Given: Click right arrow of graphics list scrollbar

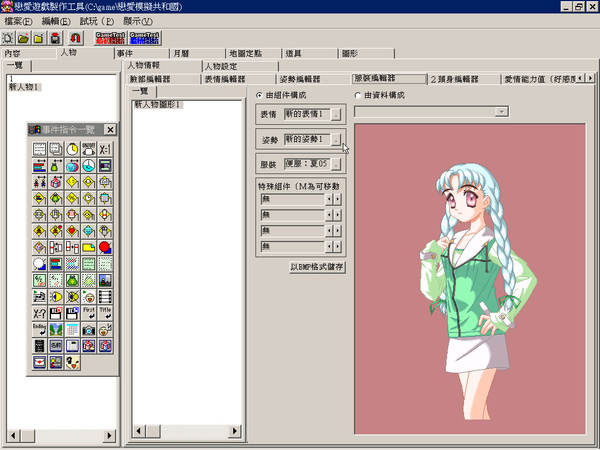Looking at the screenshot, I should (235, 431).
